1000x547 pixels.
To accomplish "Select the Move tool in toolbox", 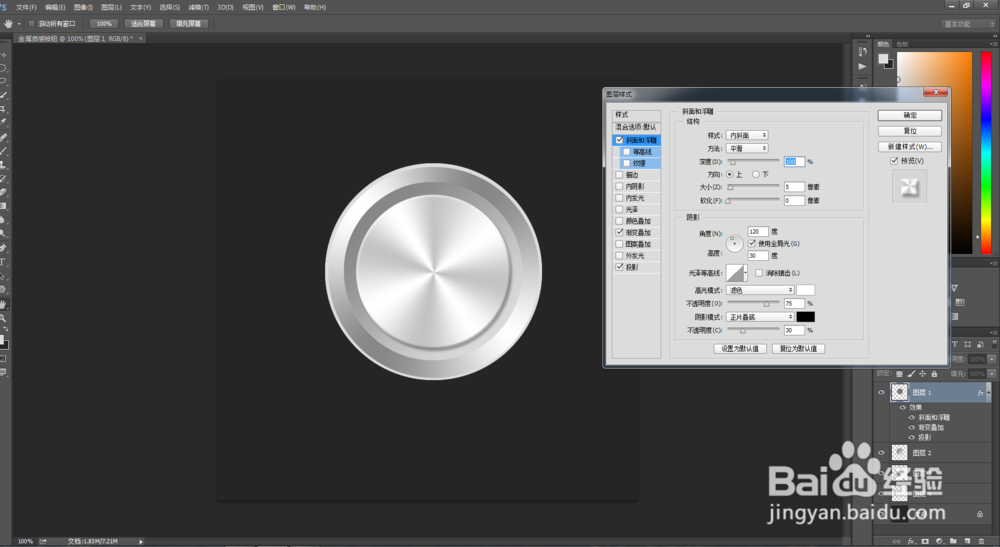I will pyautogui.click(x=3, y=55).
